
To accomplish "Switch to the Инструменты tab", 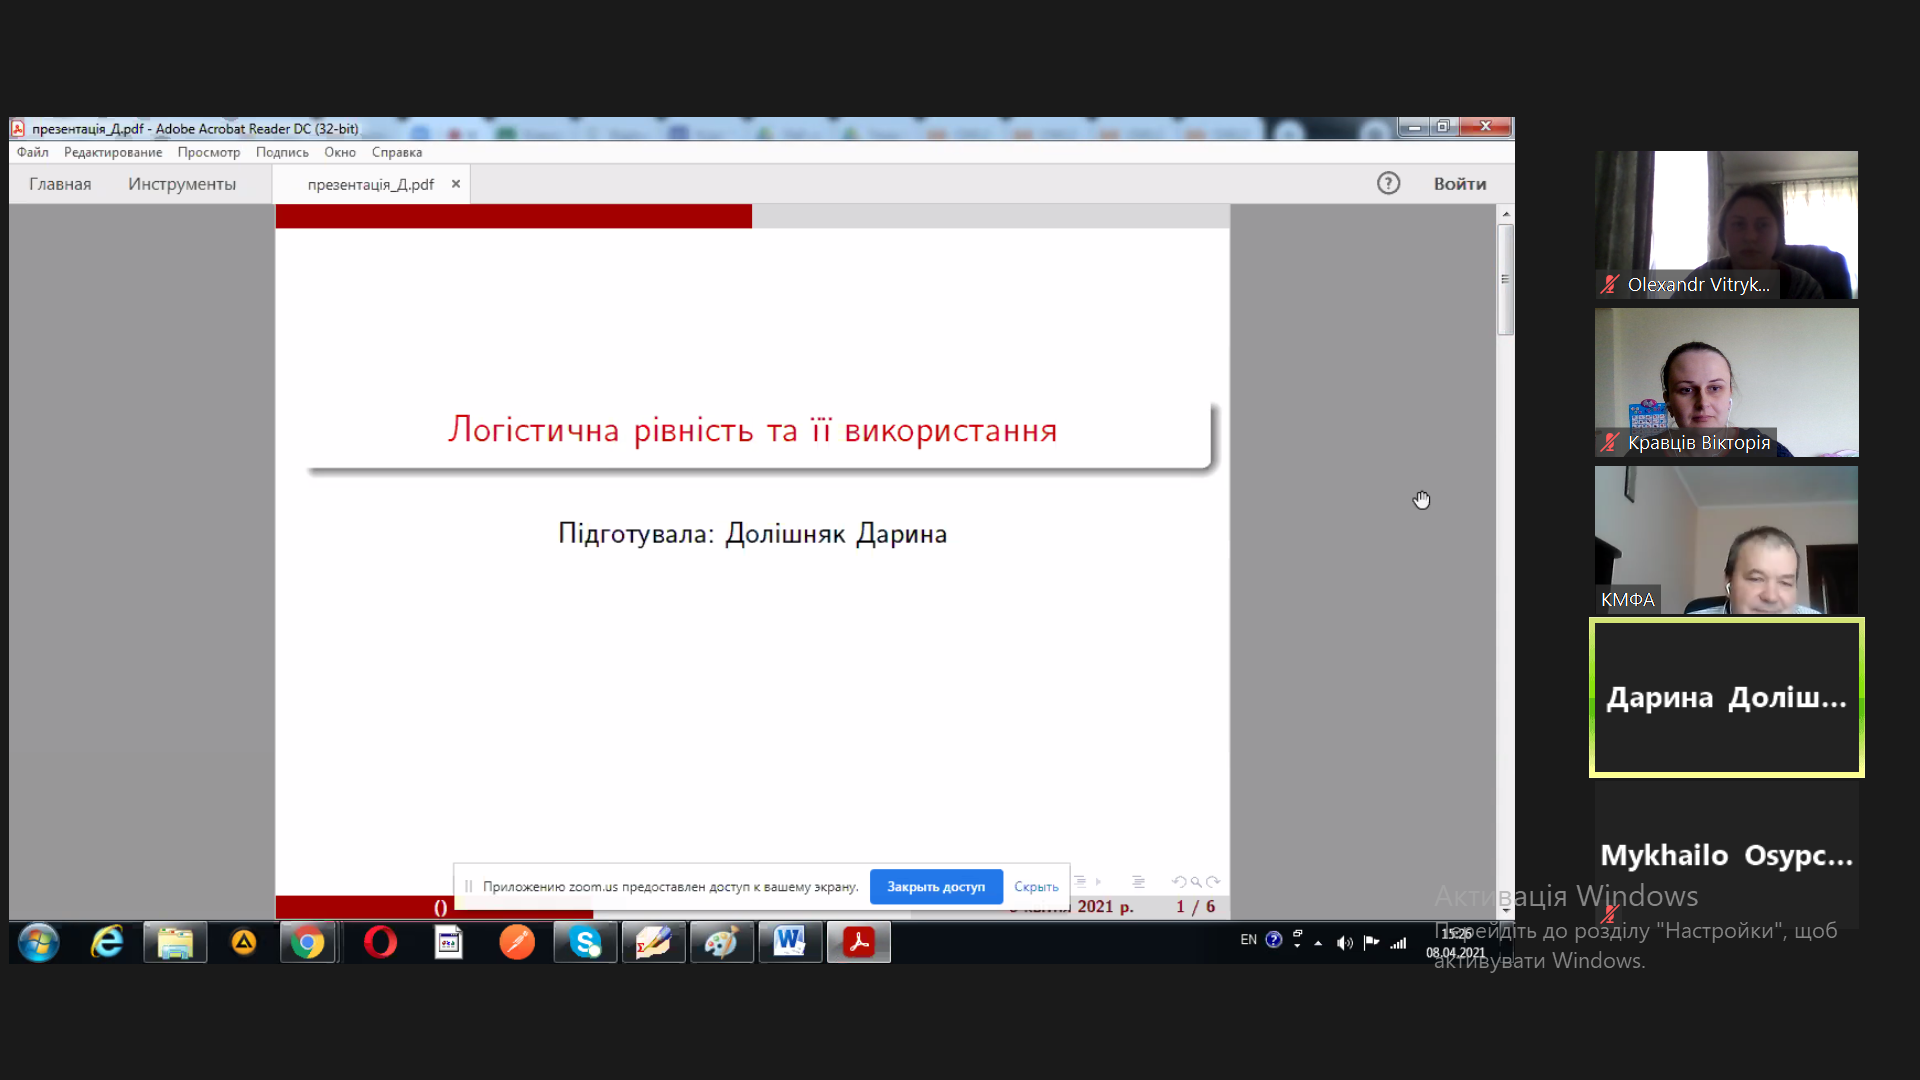I will (x=182, y=184).
